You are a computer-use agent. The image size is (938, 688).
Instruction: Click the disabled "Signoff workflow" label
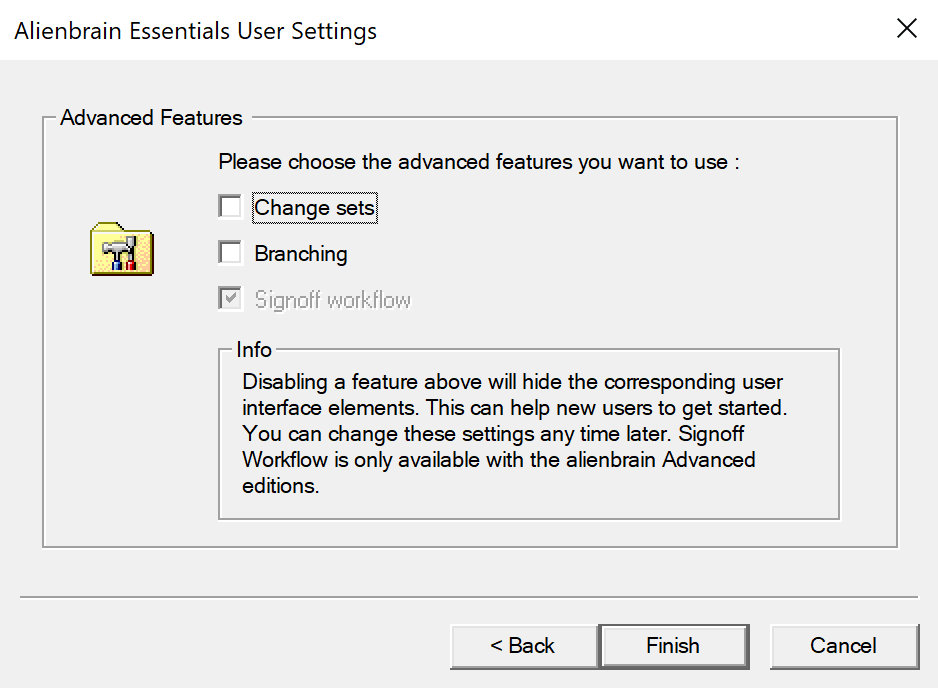pos(332,300)
